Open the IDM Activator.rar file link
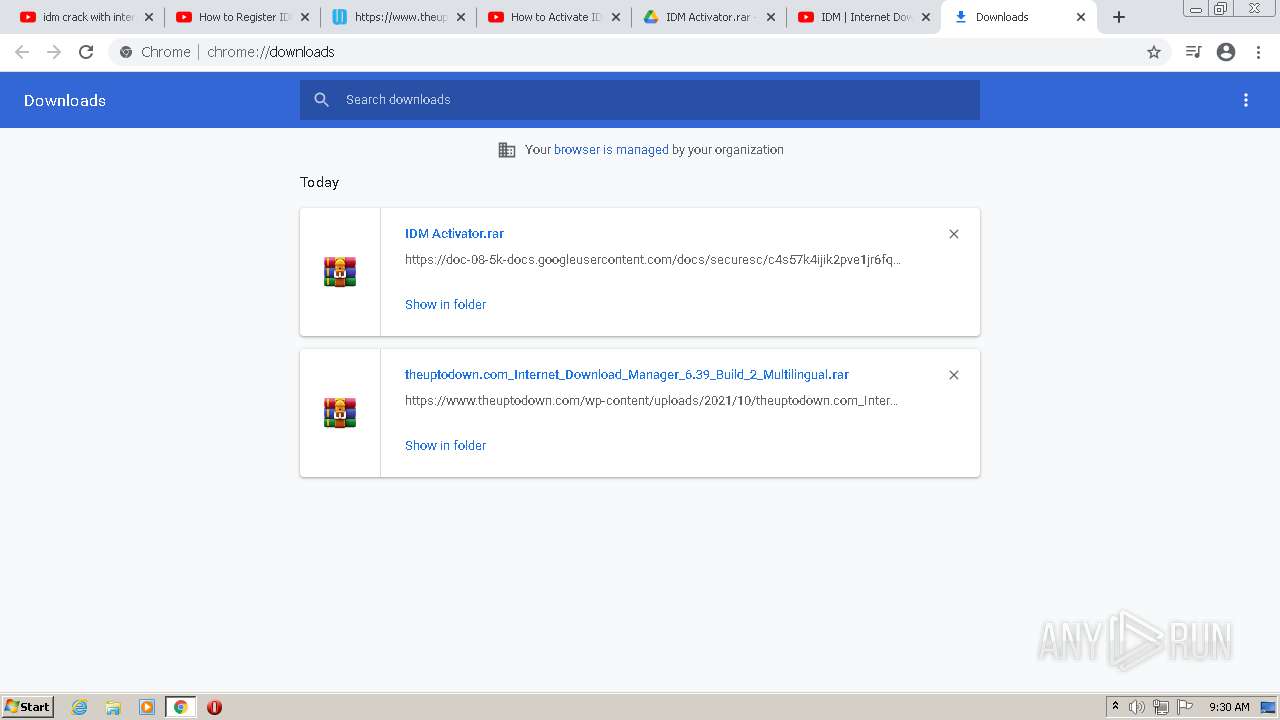The image size is (1280, 720). tap(454, 234)
